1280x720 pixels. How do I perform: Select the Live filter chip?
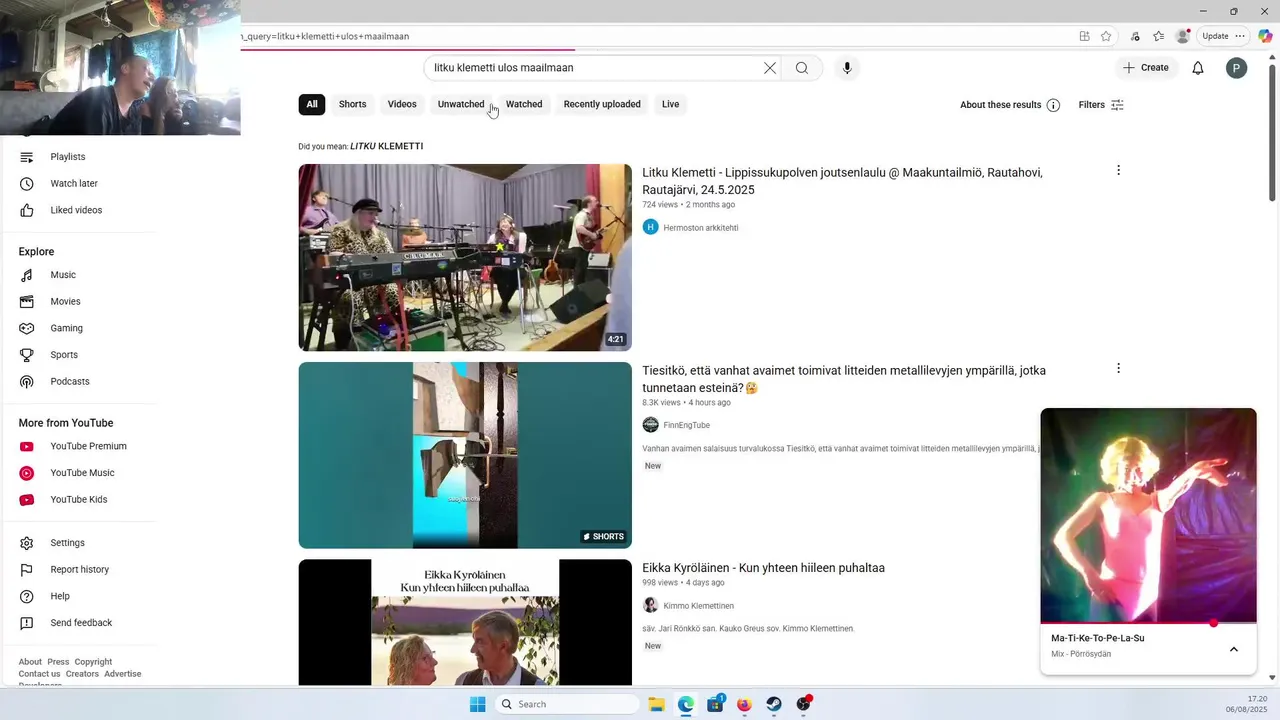(670, 104)
